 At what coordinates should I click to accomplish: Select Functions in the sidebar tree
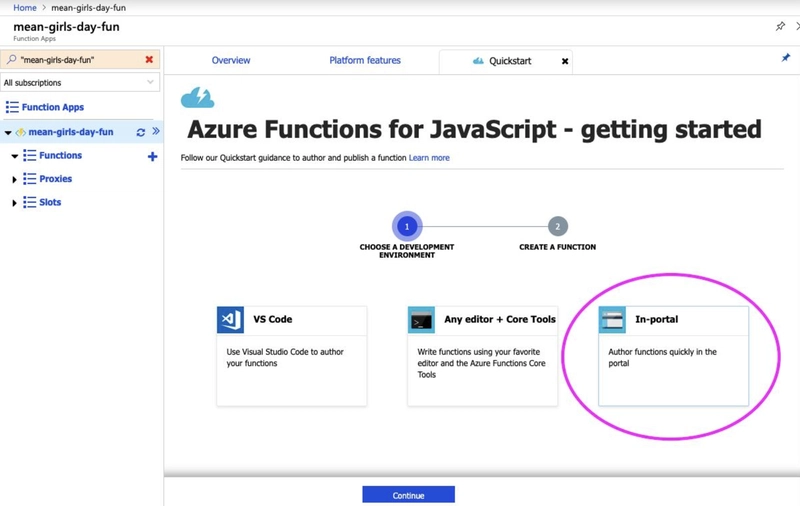coord(60,156)
